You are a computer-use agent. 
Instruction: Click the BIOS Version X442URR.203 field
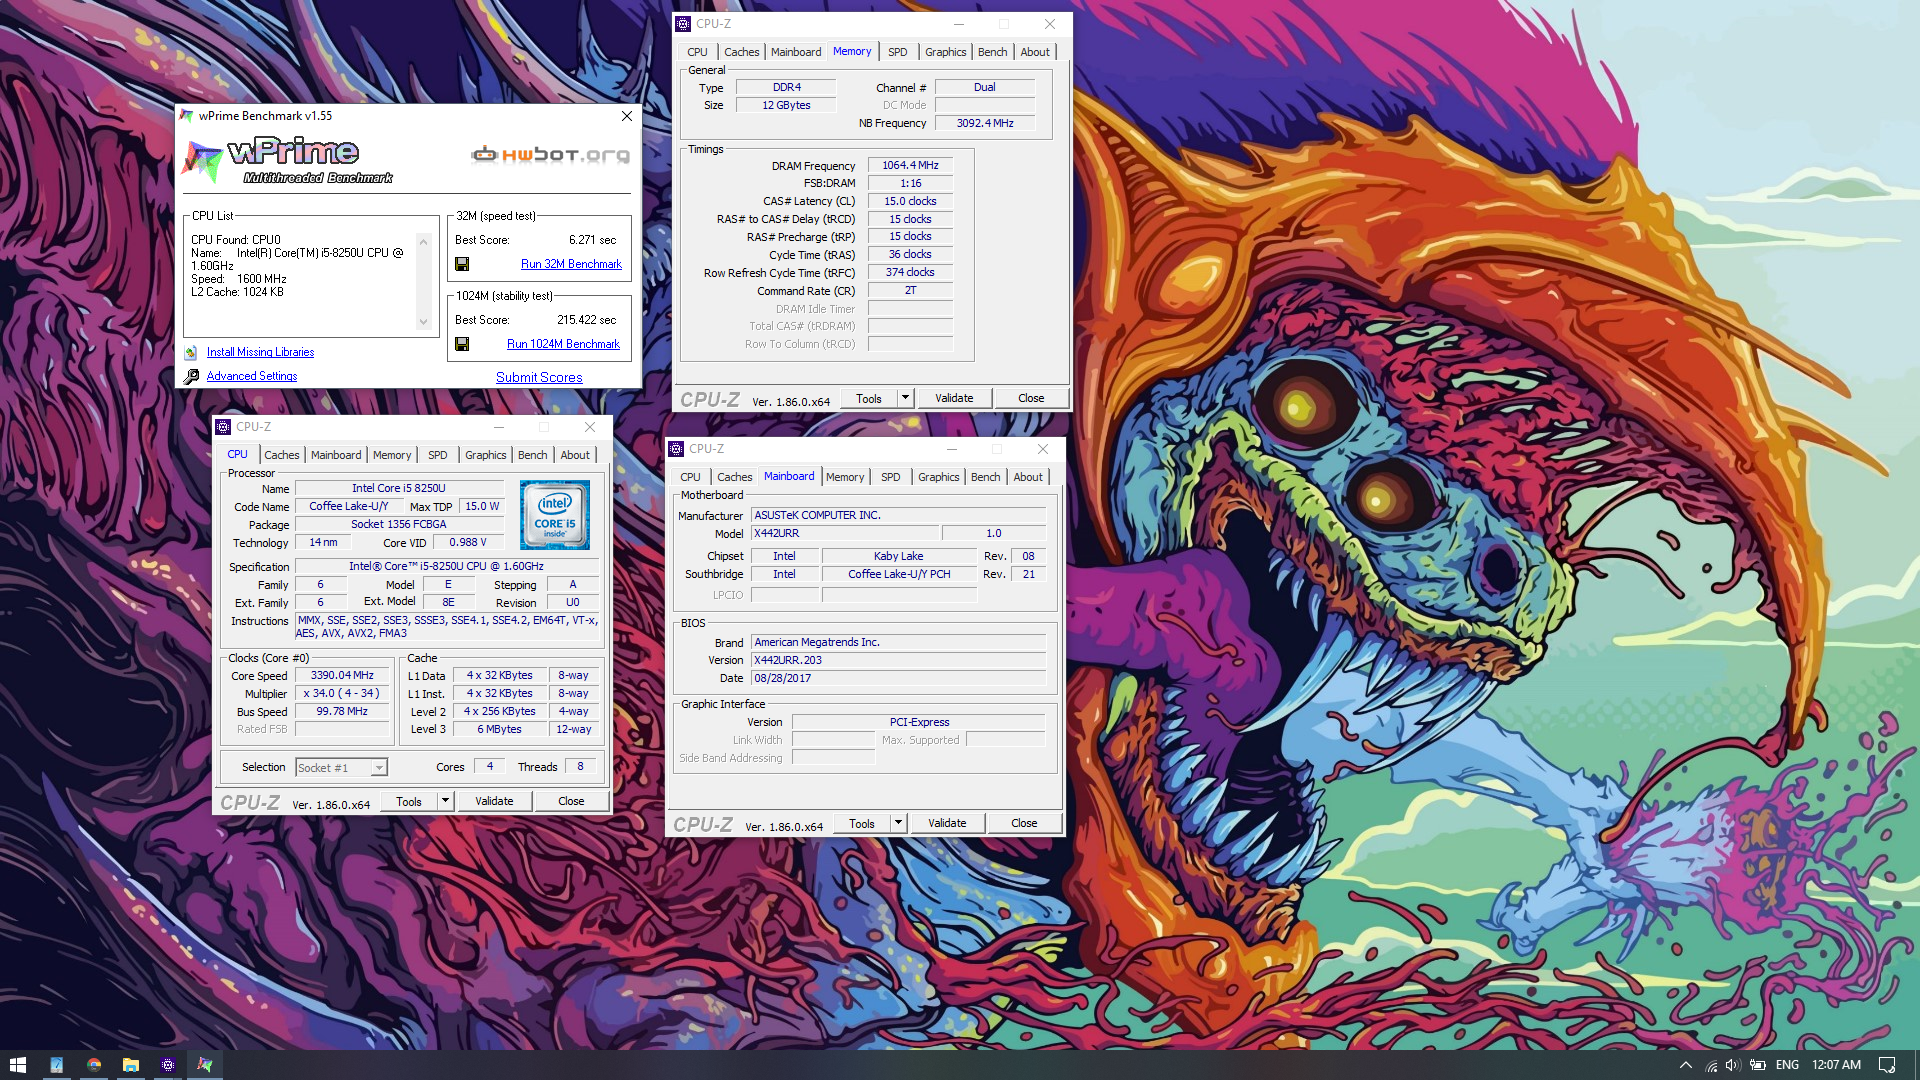coord(898,660)
